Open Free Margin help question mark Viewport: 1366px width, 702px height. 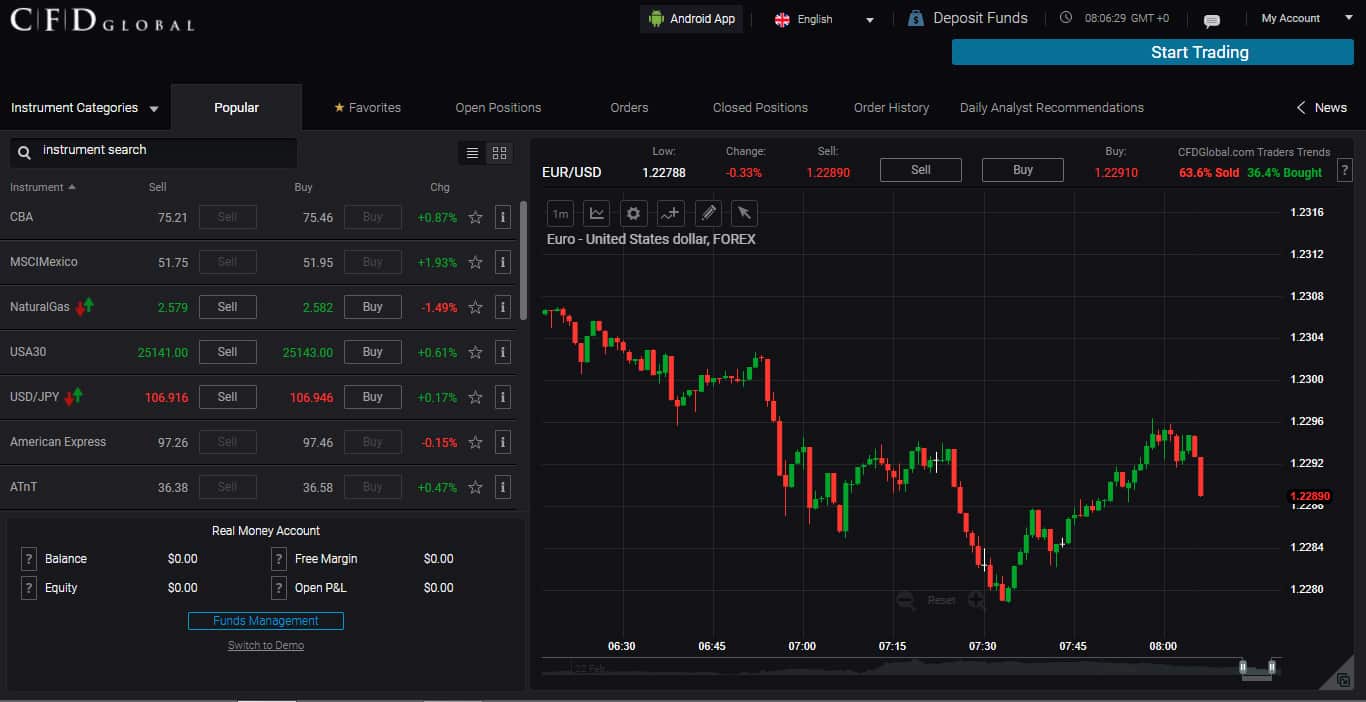pos(279,559)
